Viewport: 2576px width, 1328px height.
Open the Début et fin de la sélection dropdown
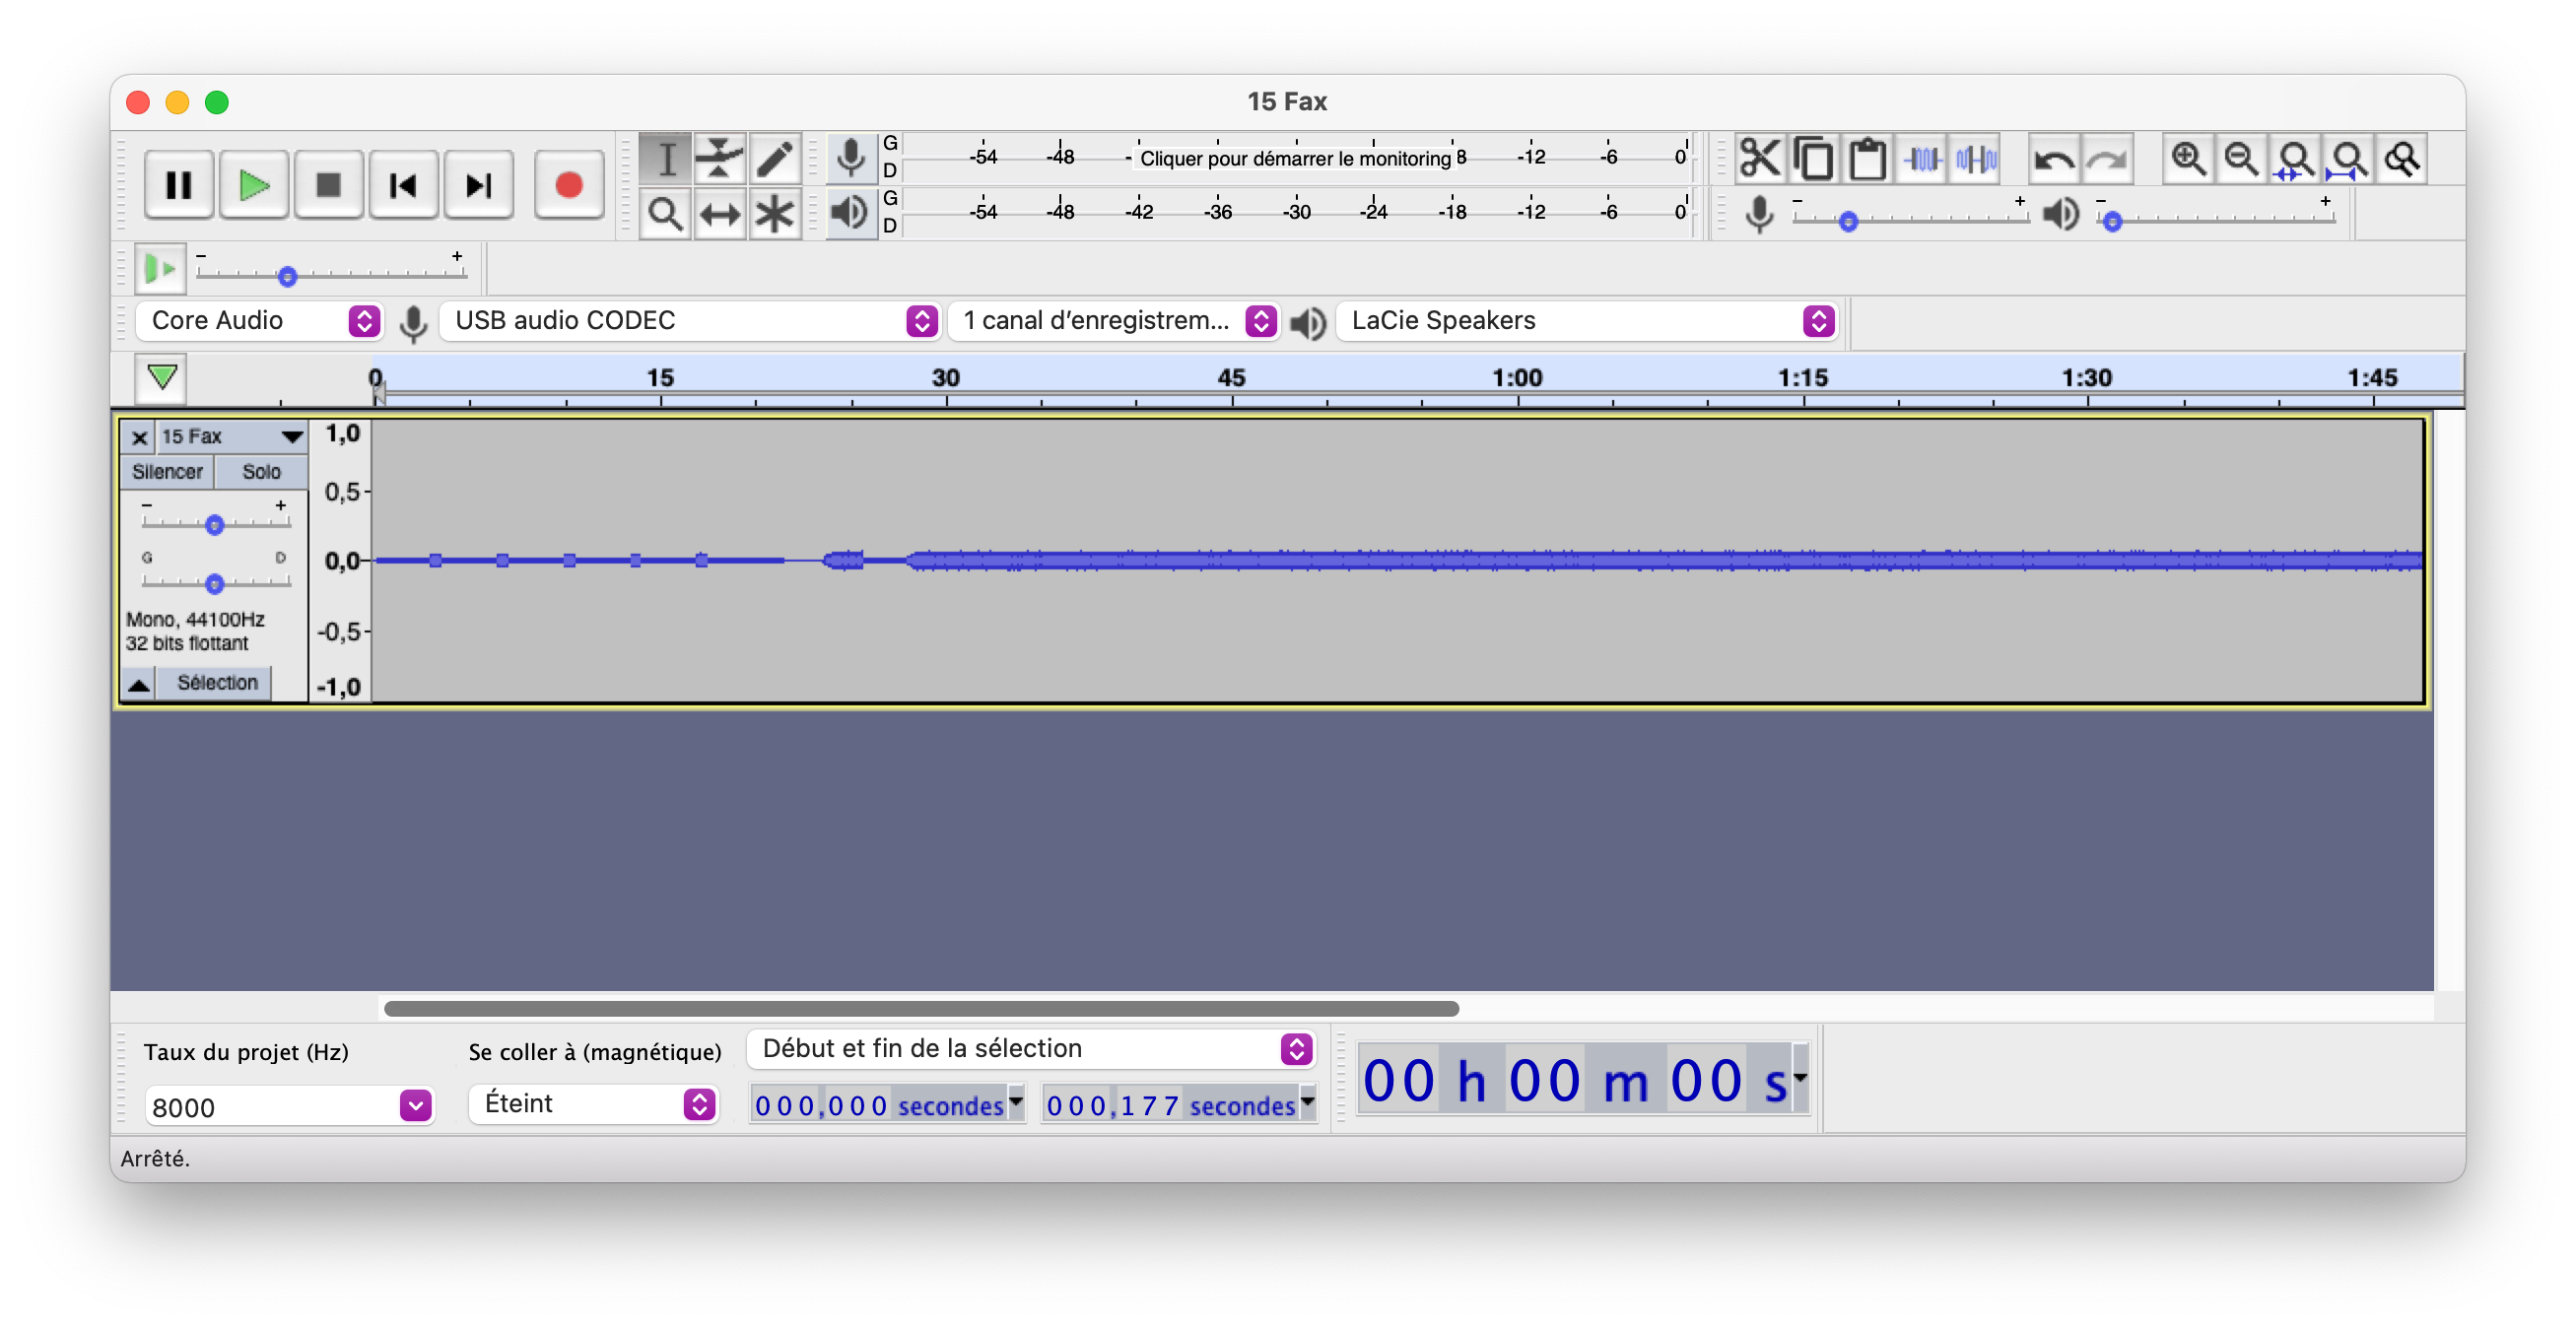click(1031, 1049)
